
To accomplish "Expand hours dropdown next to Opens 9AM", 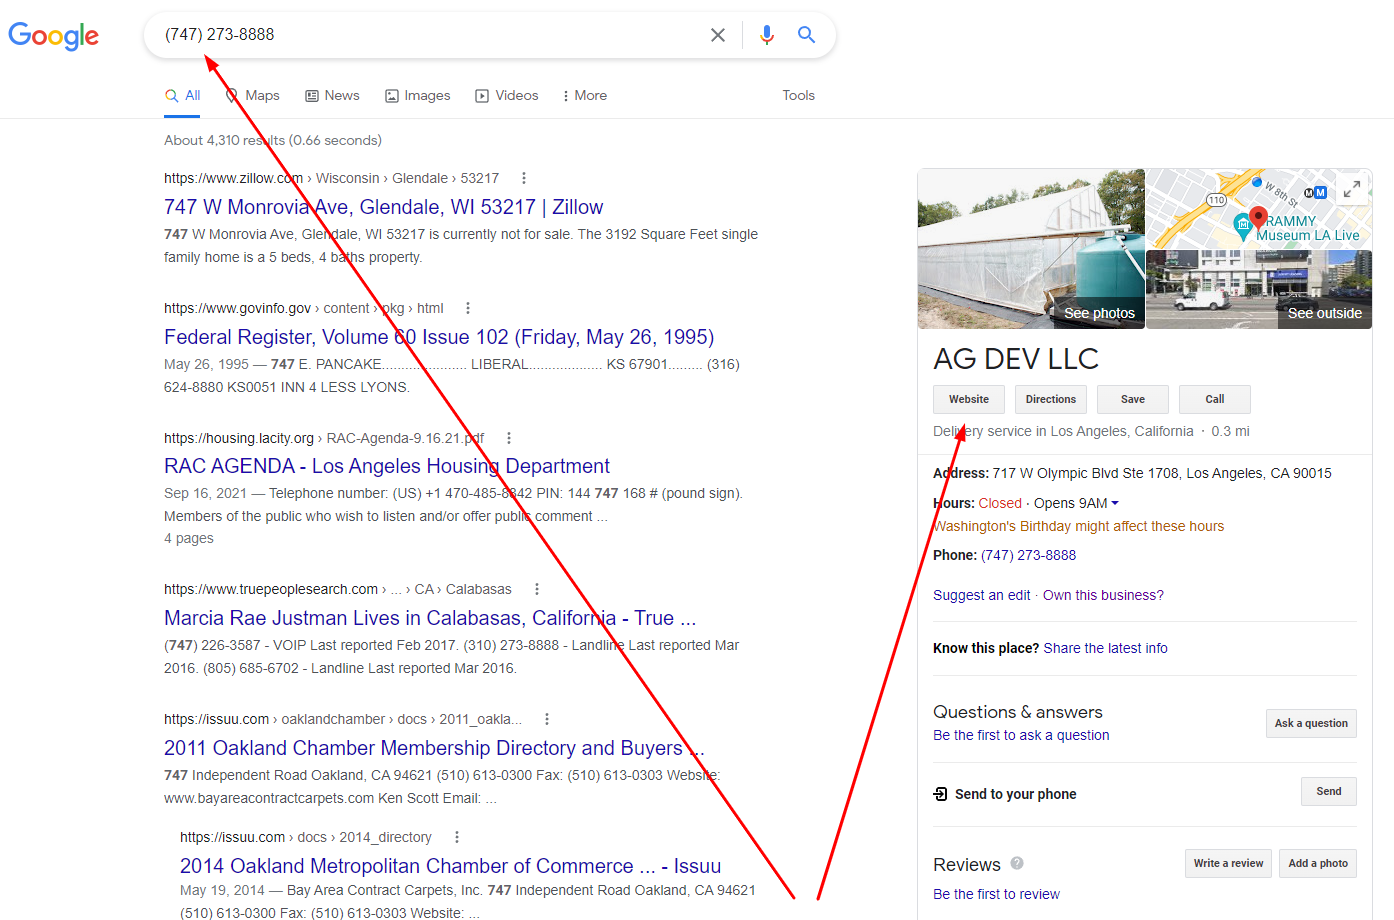I will tap(1115, 503).
